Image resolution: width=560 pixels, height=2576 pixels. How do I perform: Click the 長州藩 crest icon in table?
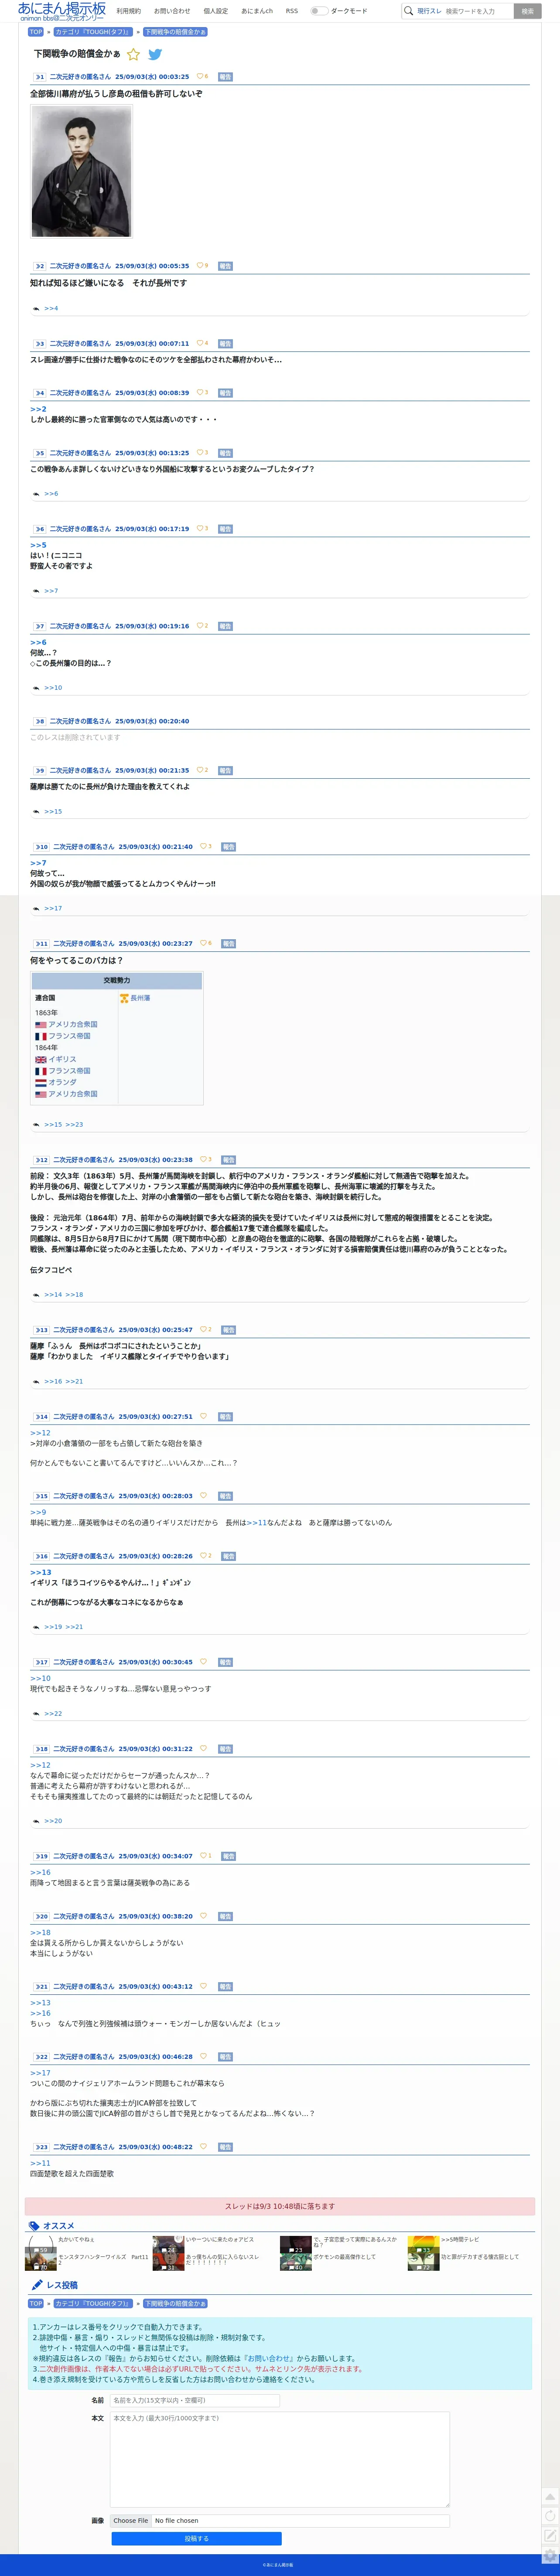[124, 999]
